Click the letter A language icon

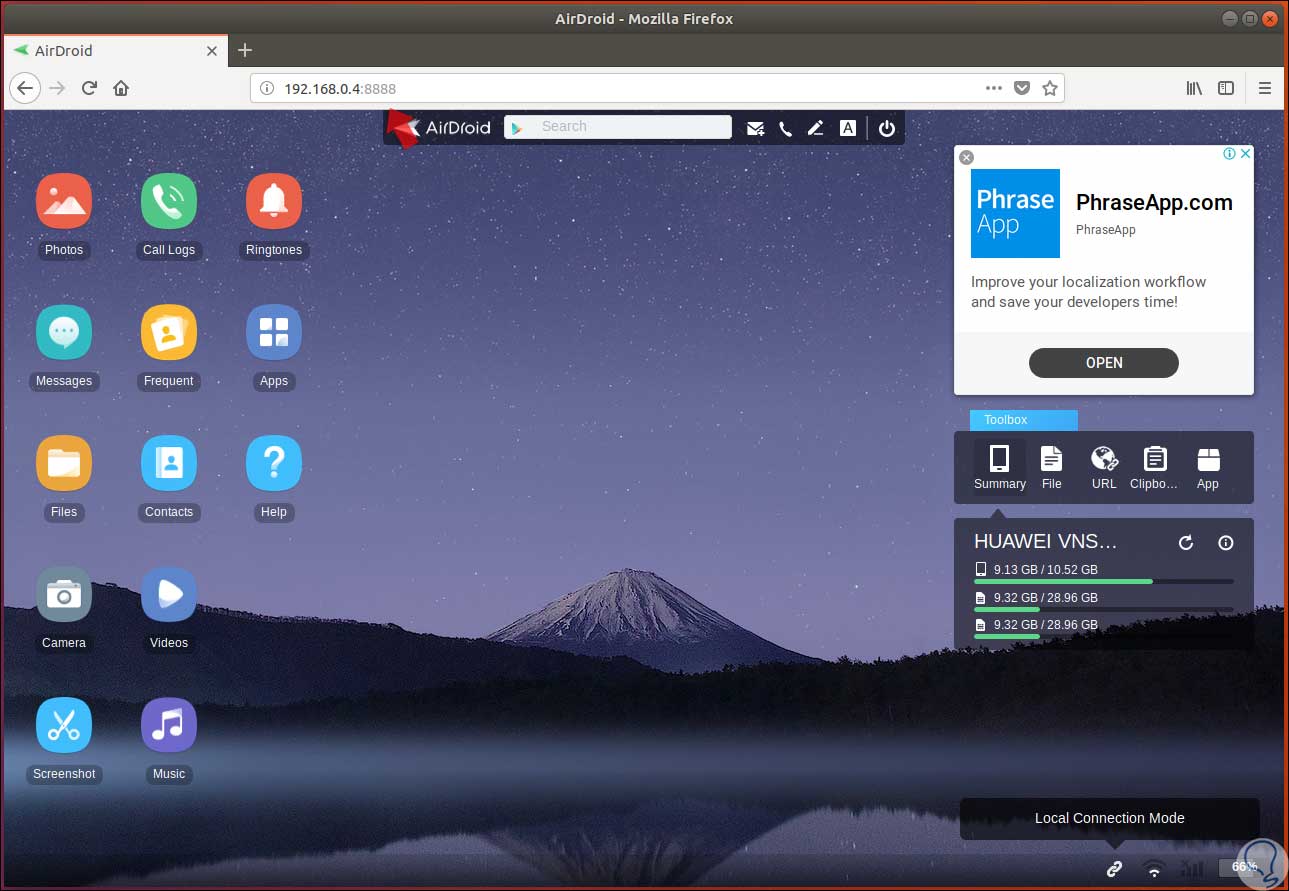pos(848,128)
